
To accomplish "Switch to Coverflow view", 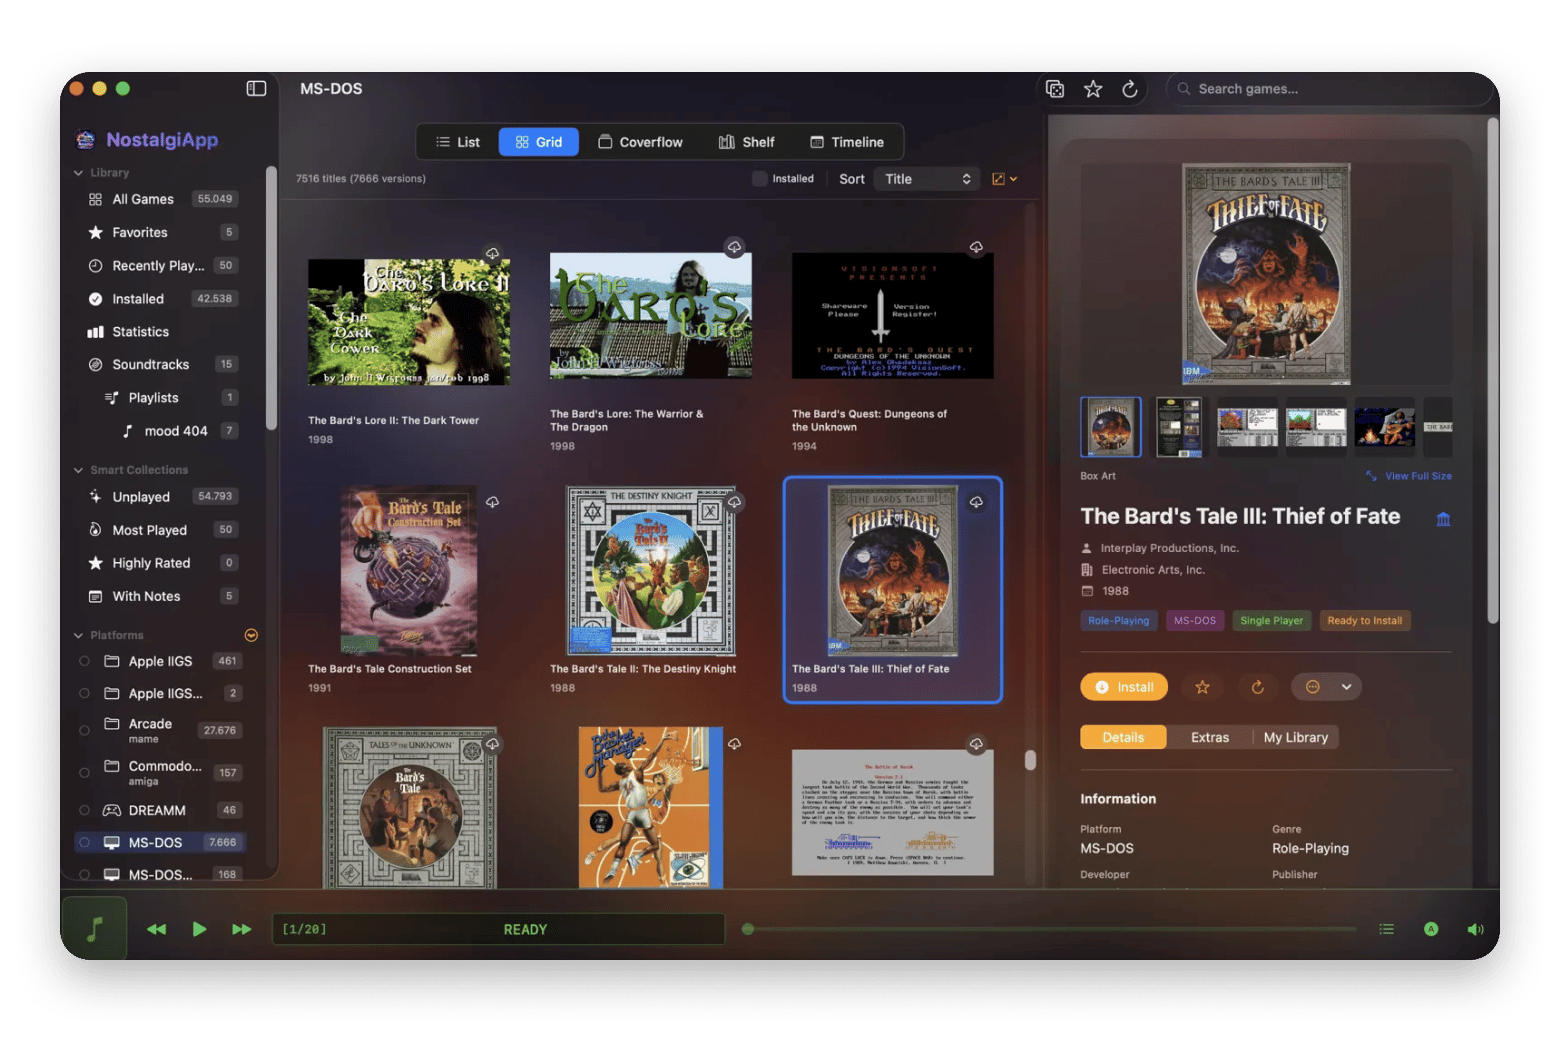I will click(640, 142).
